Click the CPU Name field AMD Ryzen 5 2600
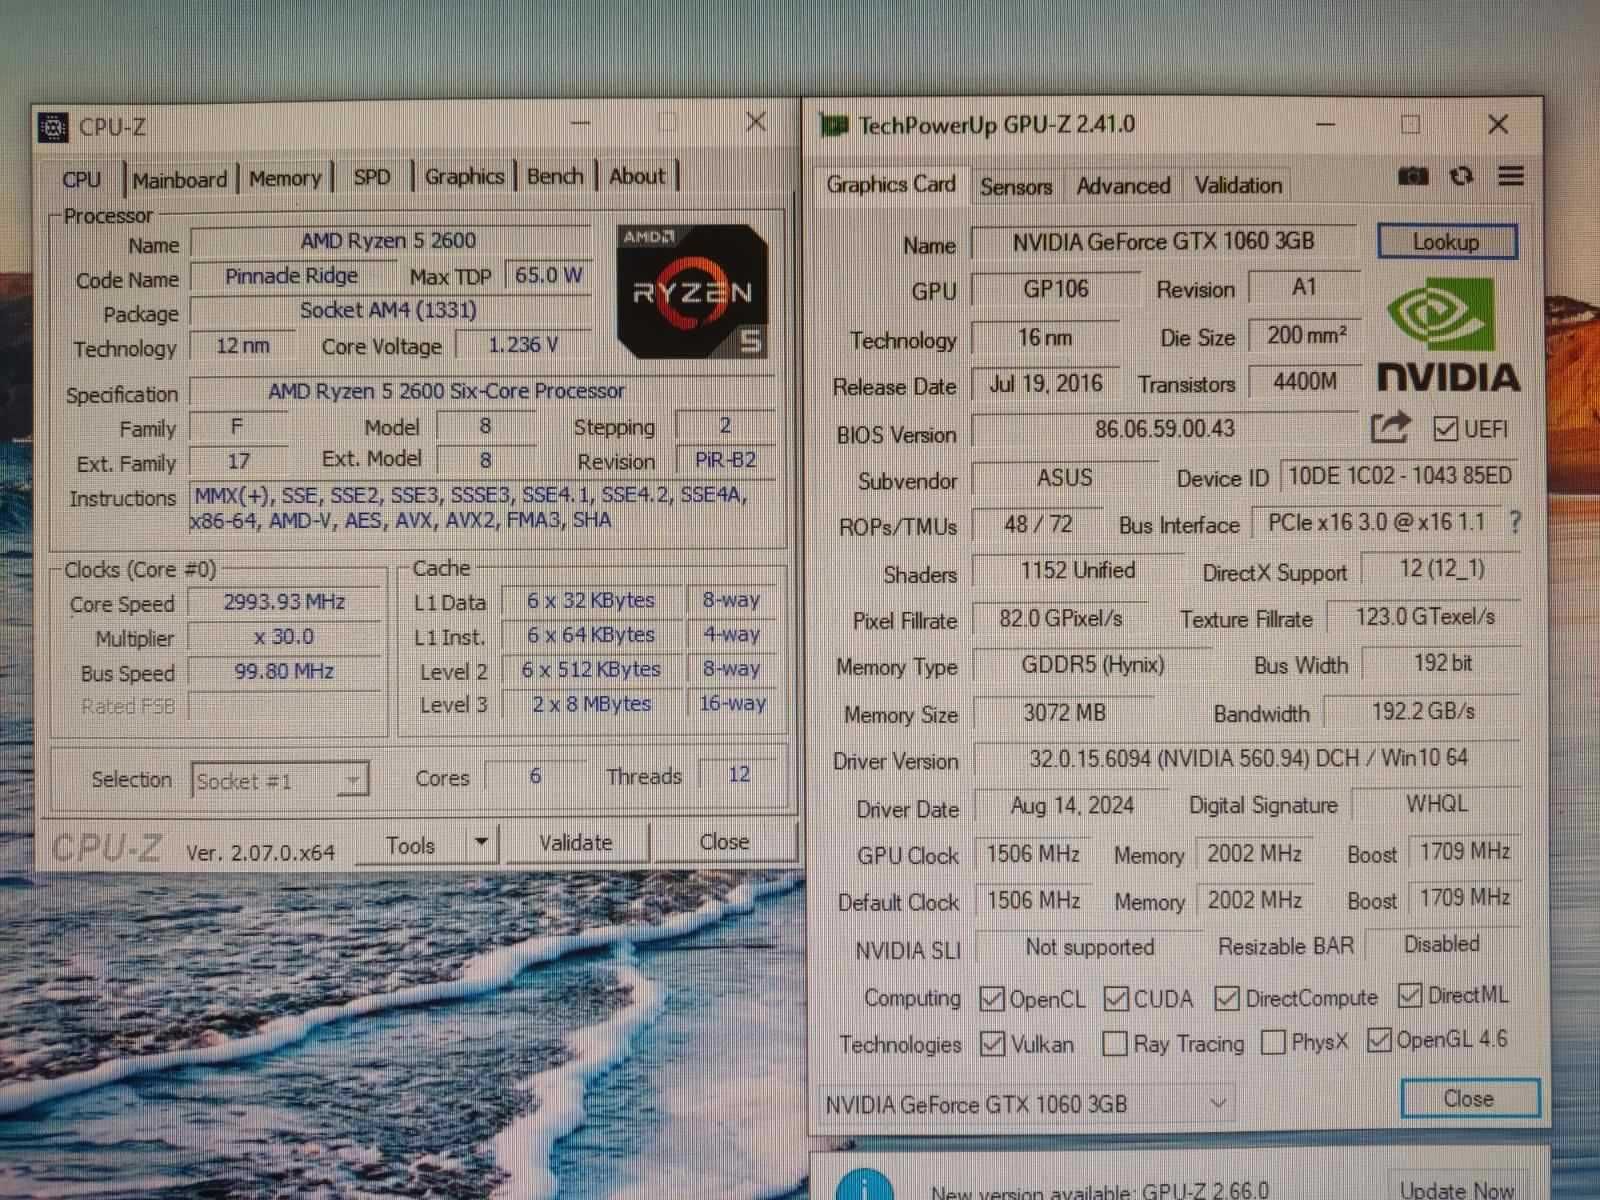The width and height of the screenshot is (1600, 1200). pos(388,241)
